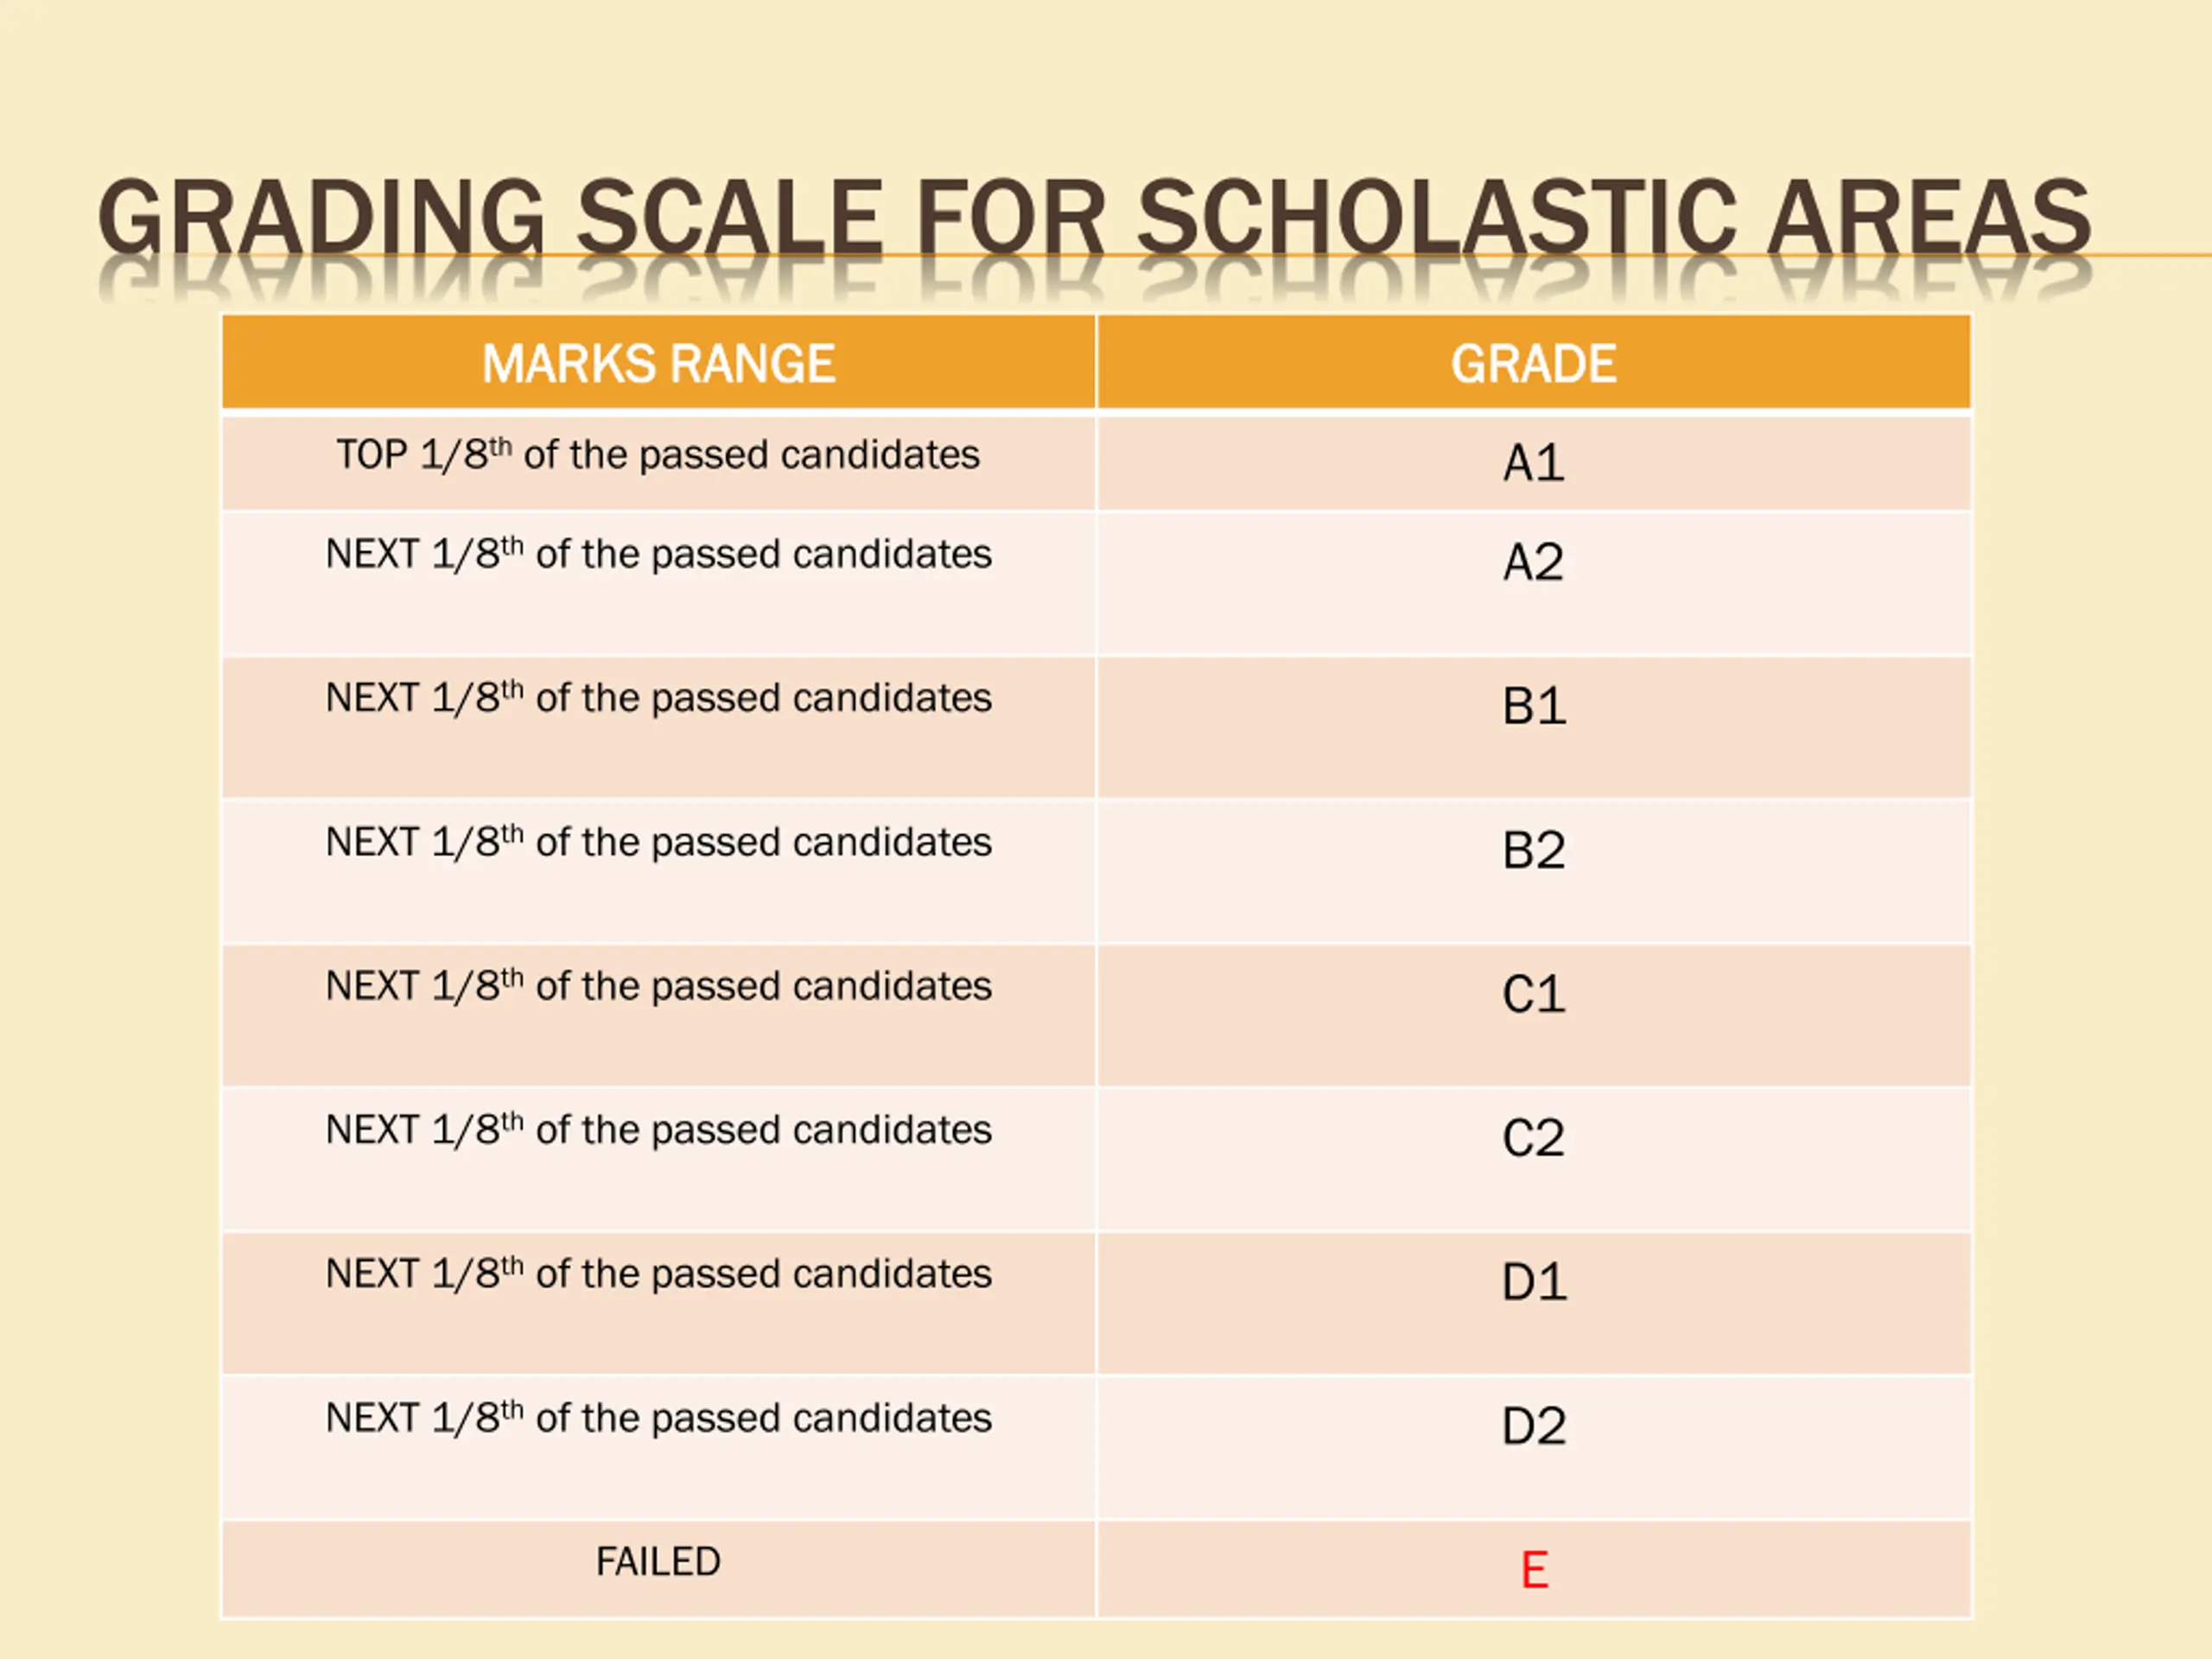Select the marks range text beside C2
Image resolution: width=2212 pixels, height=1659 pixels.
[659, 1129]
